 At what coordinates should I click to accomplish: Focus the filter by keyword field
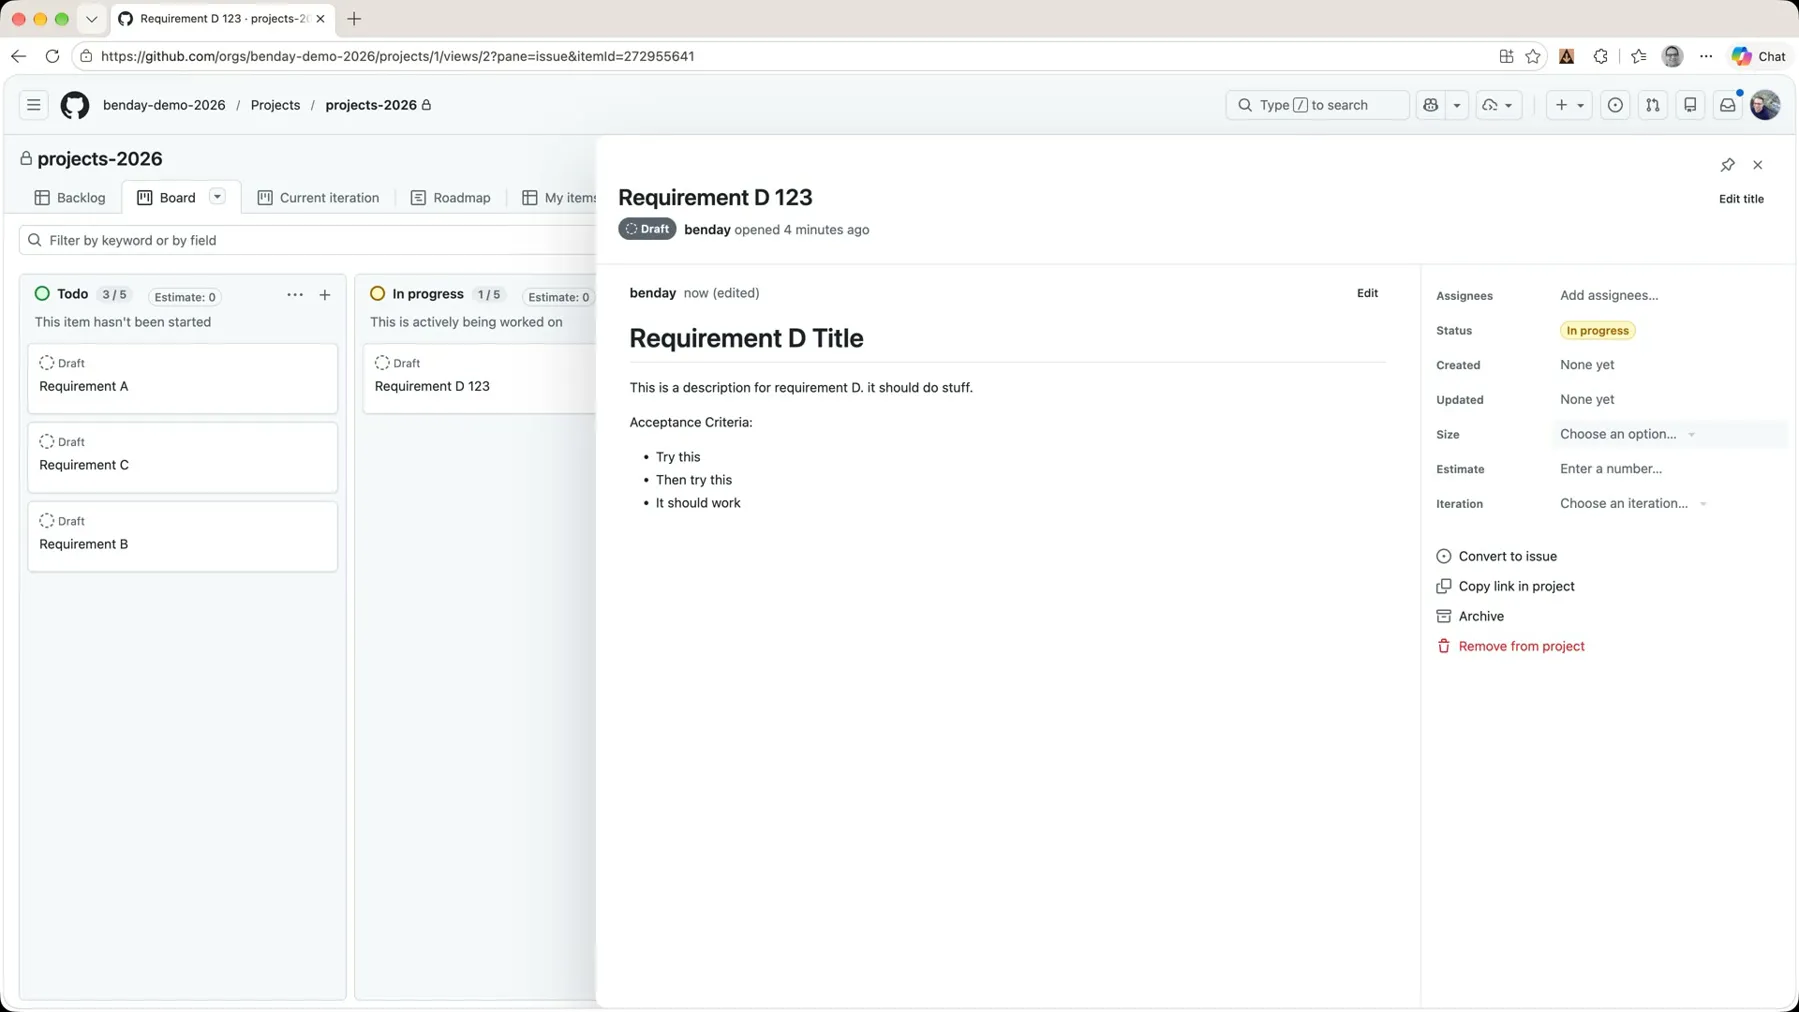[x=310, y=240]
